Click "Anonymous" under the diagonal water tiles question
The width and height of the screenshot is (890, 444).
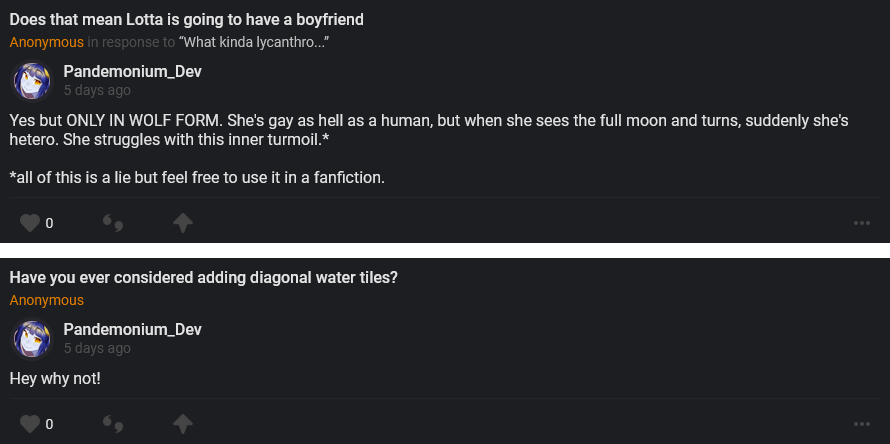[x=47, y=300]
